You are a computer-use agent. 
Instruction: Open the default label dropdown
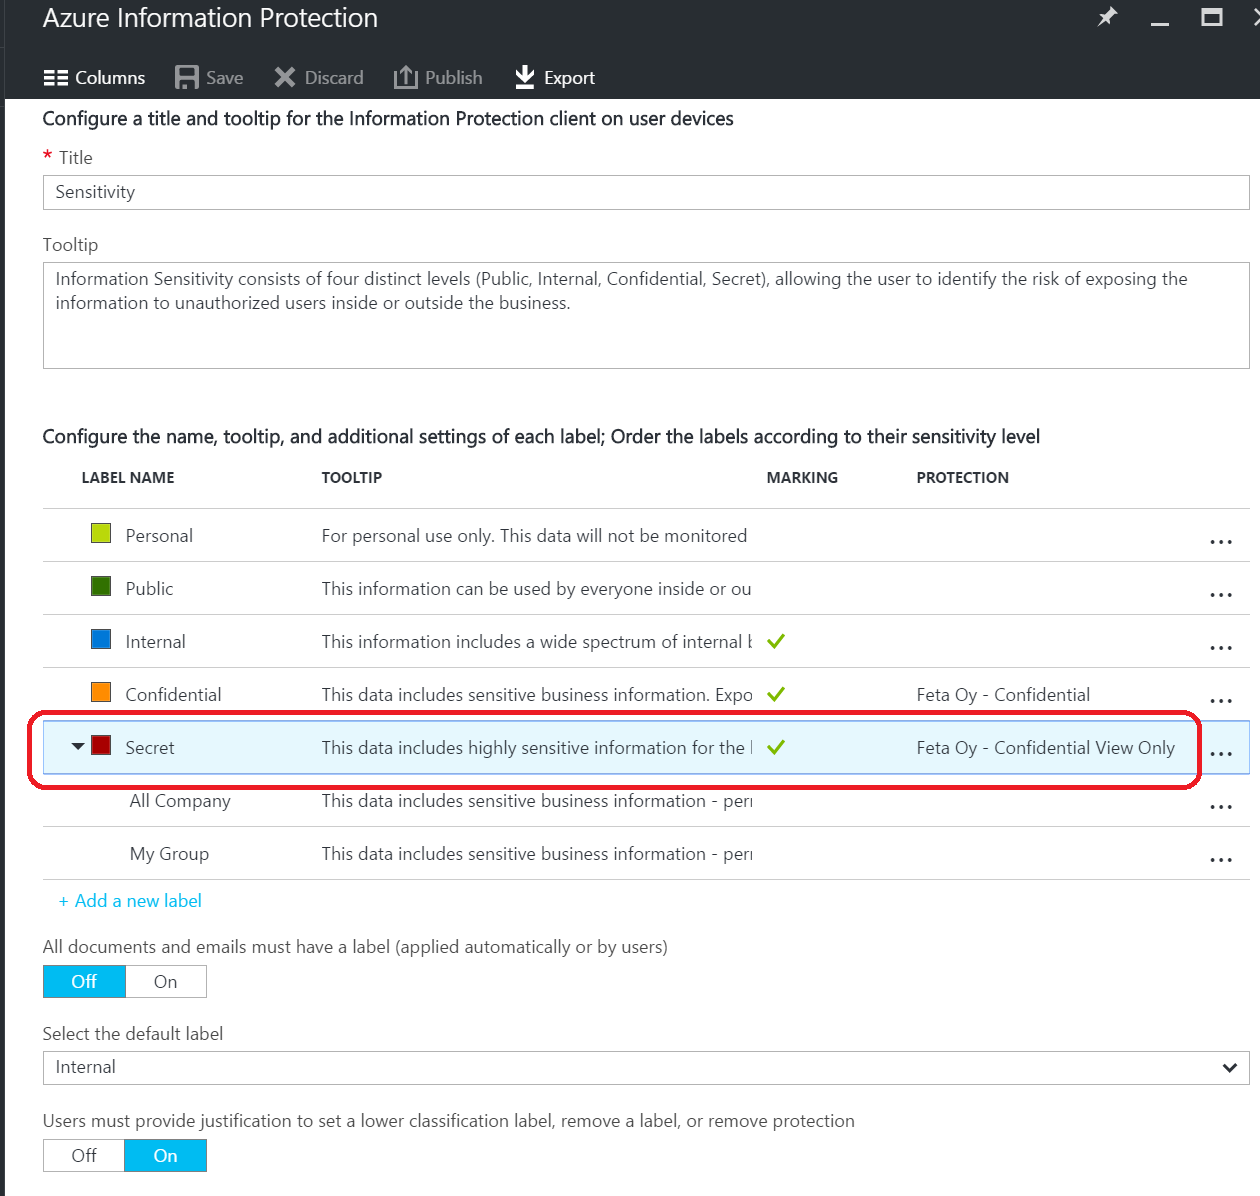coord(1230,1067)
